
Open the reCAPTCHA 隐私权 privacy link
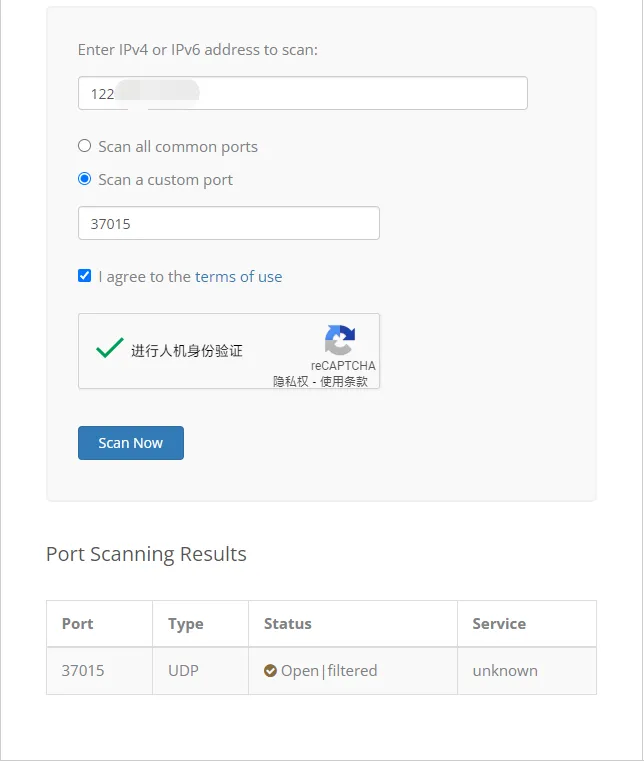(291, 381)
